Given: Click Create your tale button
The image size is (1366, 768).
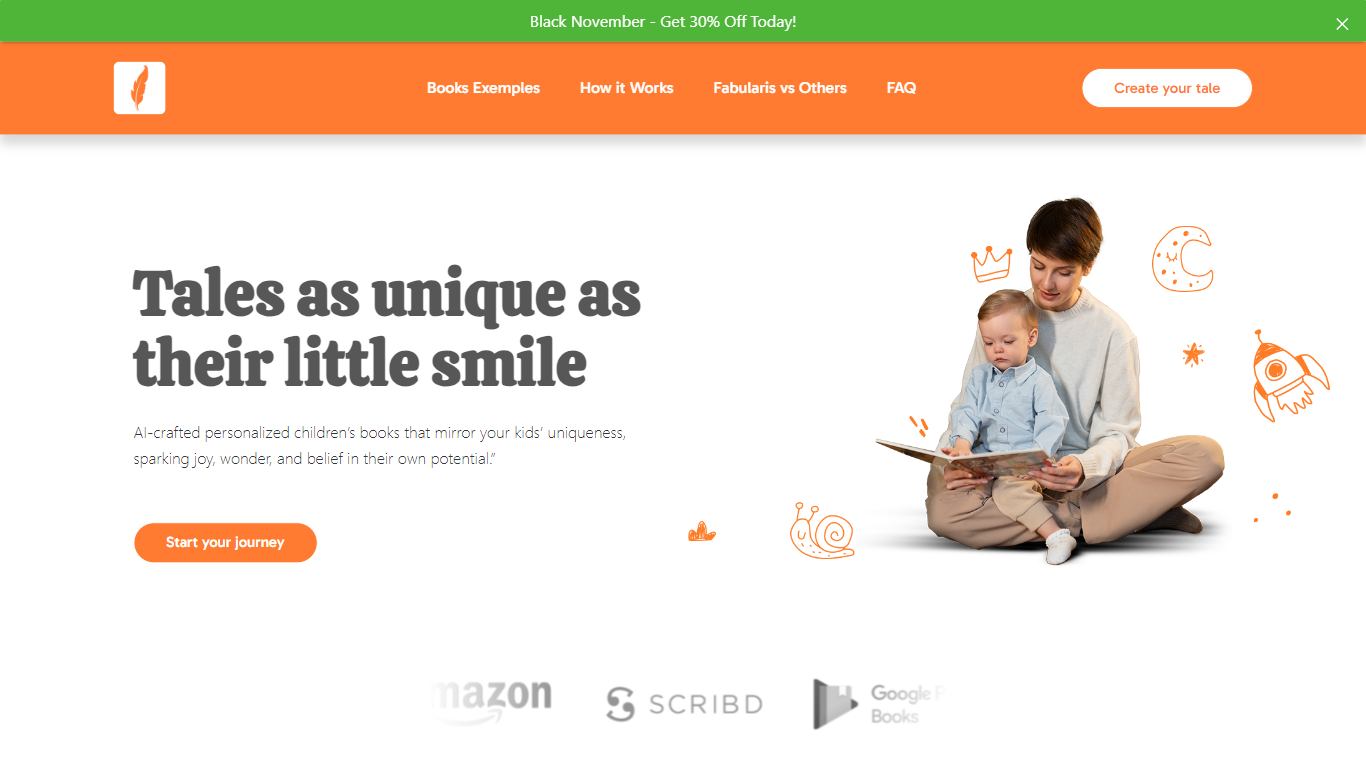Looking at the screenshot, I should click(x=1167, y=88).
